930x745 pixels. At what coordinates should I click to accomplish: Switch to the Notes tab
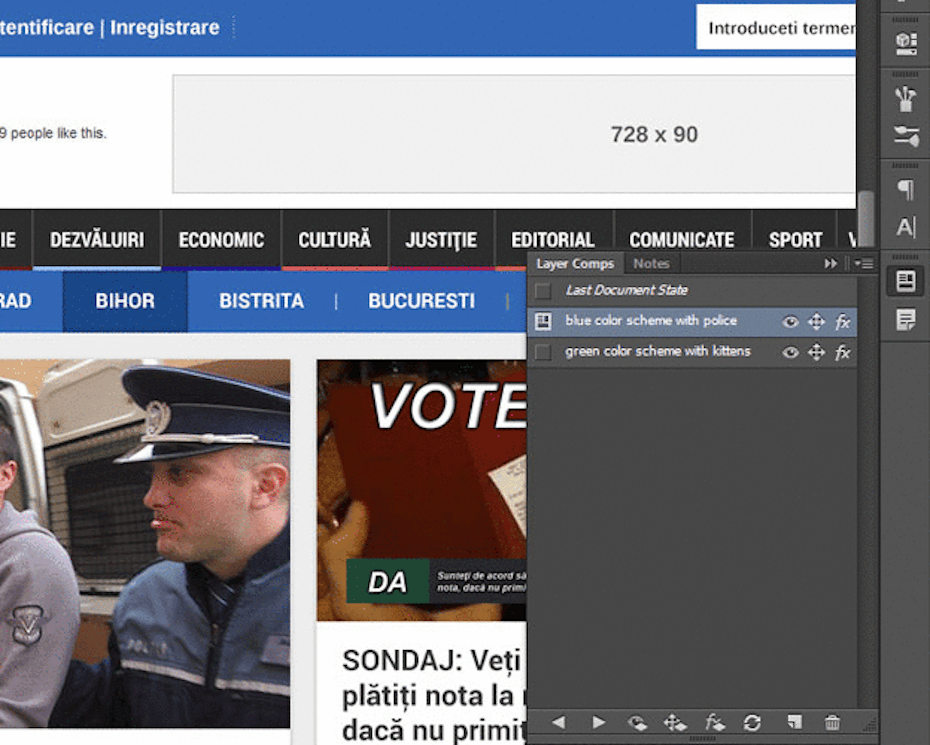(x=651, y=263)
